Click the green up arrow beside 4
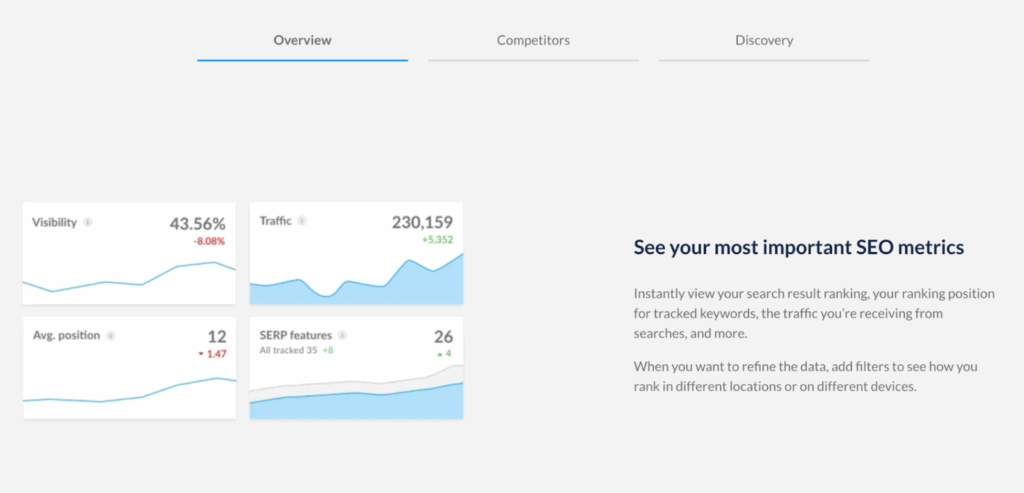Image resolution: width=1024 pixels, height=493 pixels. click(x=438, y=354)
